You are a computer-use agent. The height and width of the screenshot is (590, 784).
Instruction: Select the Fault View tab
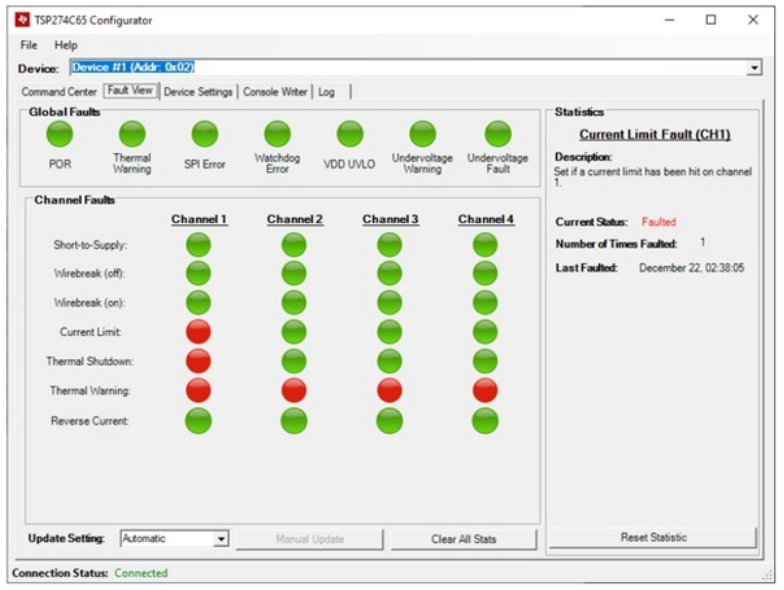tap(130, 90)
